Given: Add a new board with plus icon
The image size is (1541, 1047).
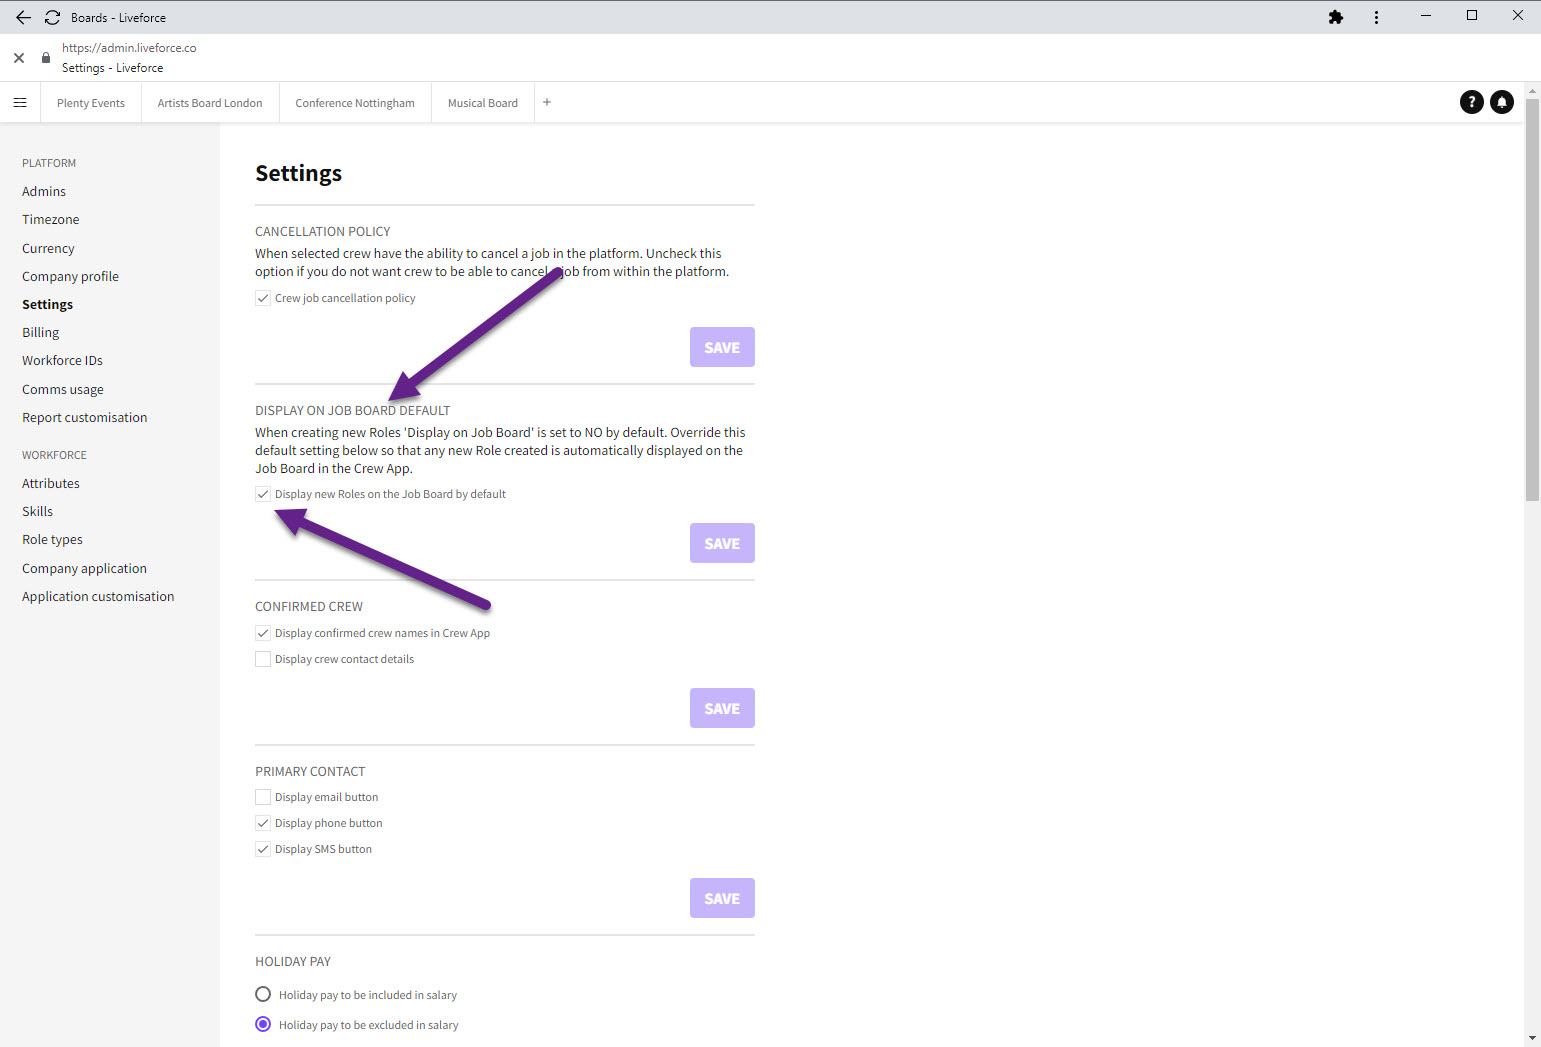Looking at the screenshot, I should pyautogui.click(x=547, y=102).
